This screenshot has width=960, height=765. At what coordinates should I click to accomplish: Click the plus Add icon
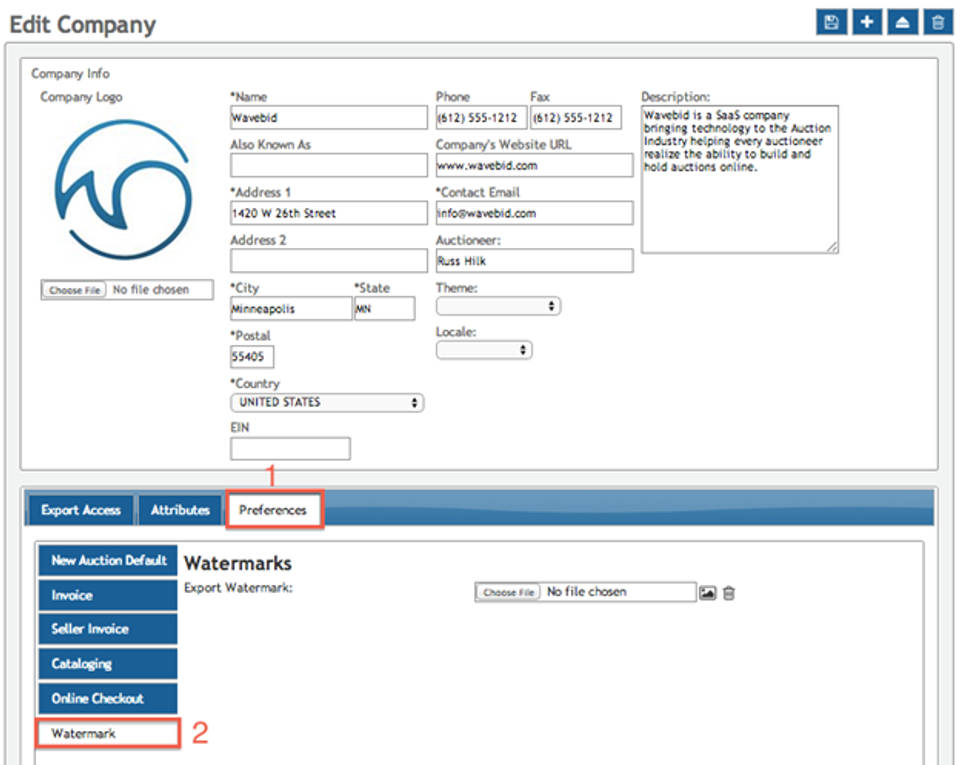pyautogui.click(x=866, y=23)
